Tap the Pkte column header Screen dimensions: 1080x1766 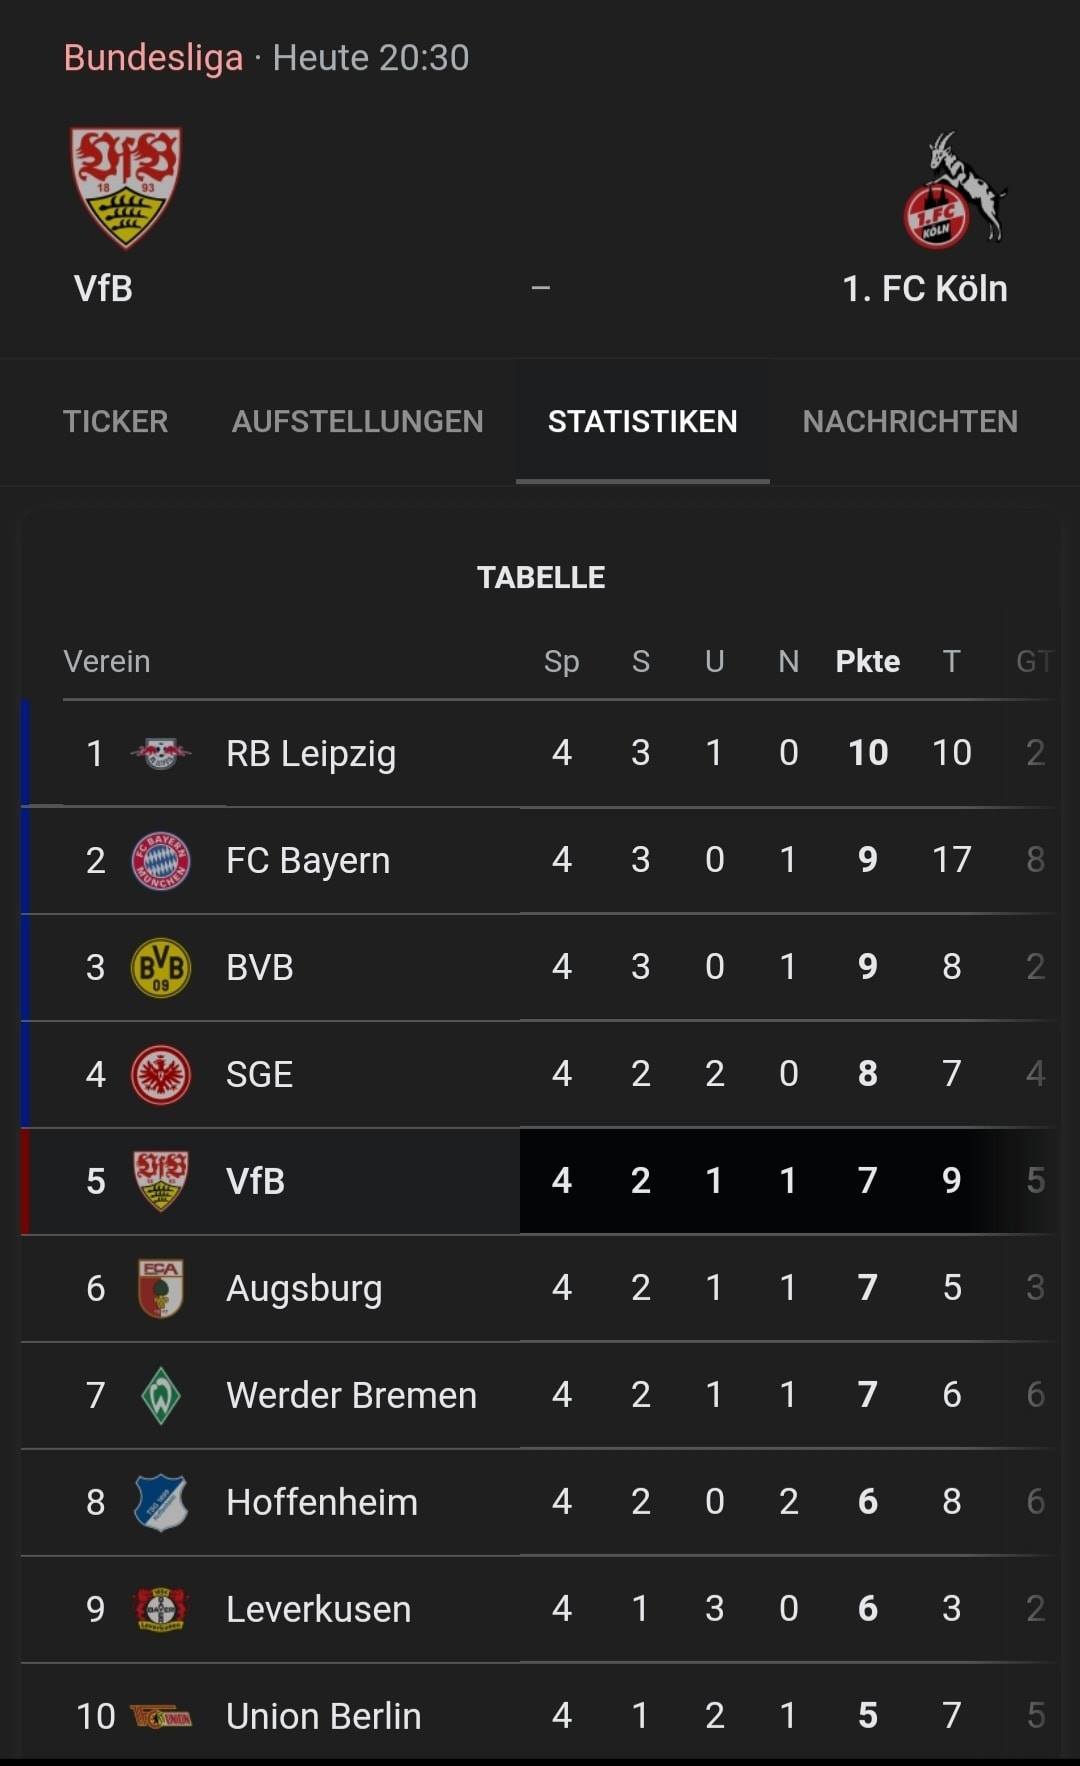click(867, 661)
